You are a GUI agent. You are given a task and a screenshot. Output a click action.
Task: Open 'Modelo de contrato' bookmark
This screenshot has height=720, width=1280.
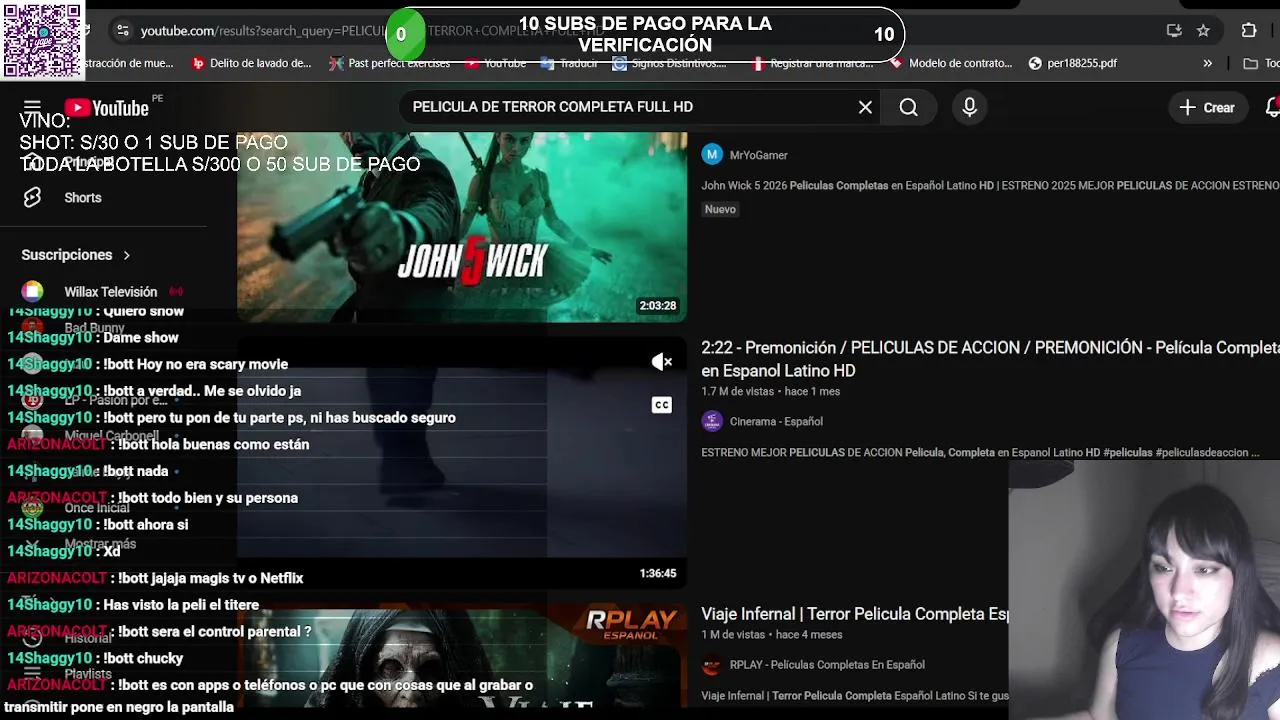point(951,63)
